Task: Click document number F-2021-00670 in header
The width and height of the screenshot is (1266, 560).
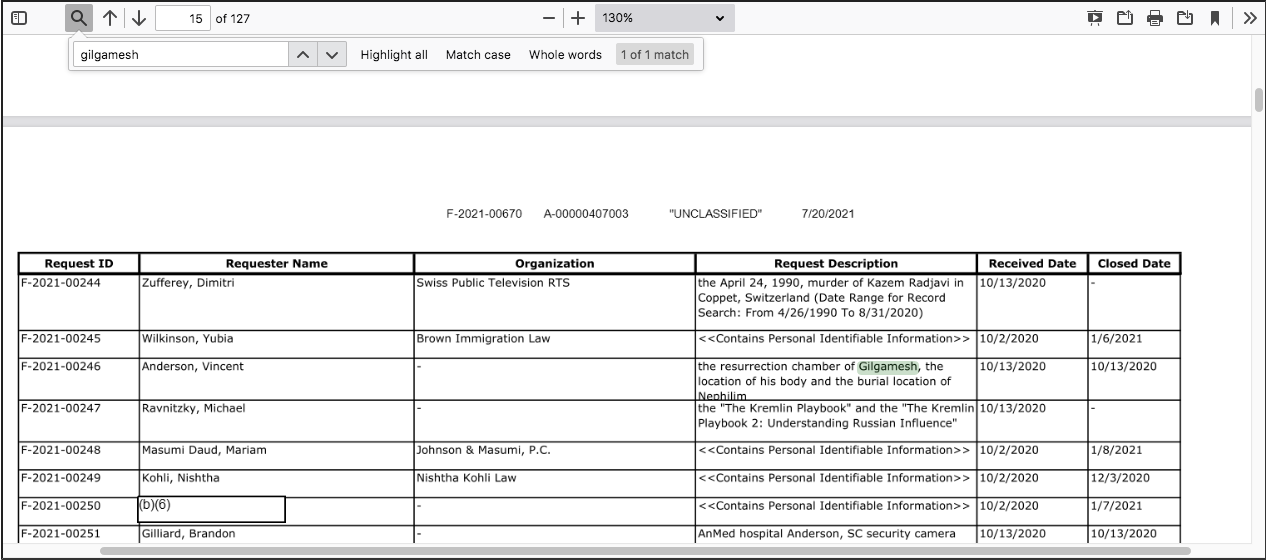Action: pyautogui.click(x=484, y=214)
